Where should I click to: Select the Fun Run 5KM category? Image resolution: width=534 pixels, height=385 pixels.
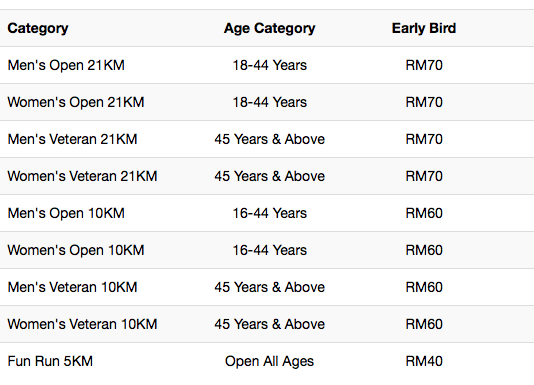coord(50,361)
